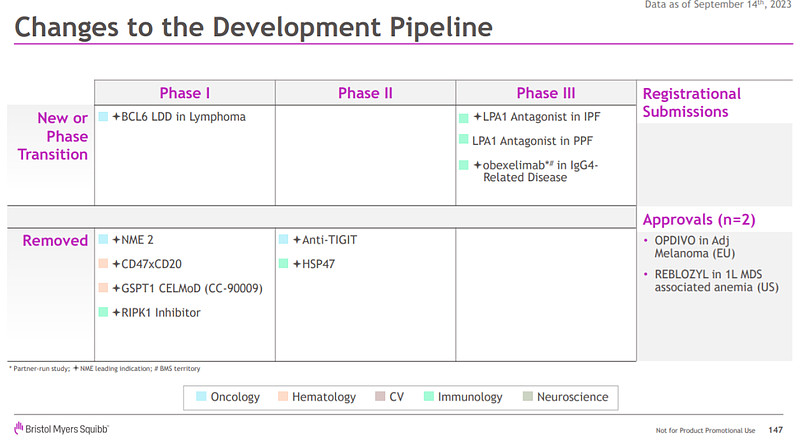Select the Phase I column header
The image size is (800, 441).
pos(185,93)
